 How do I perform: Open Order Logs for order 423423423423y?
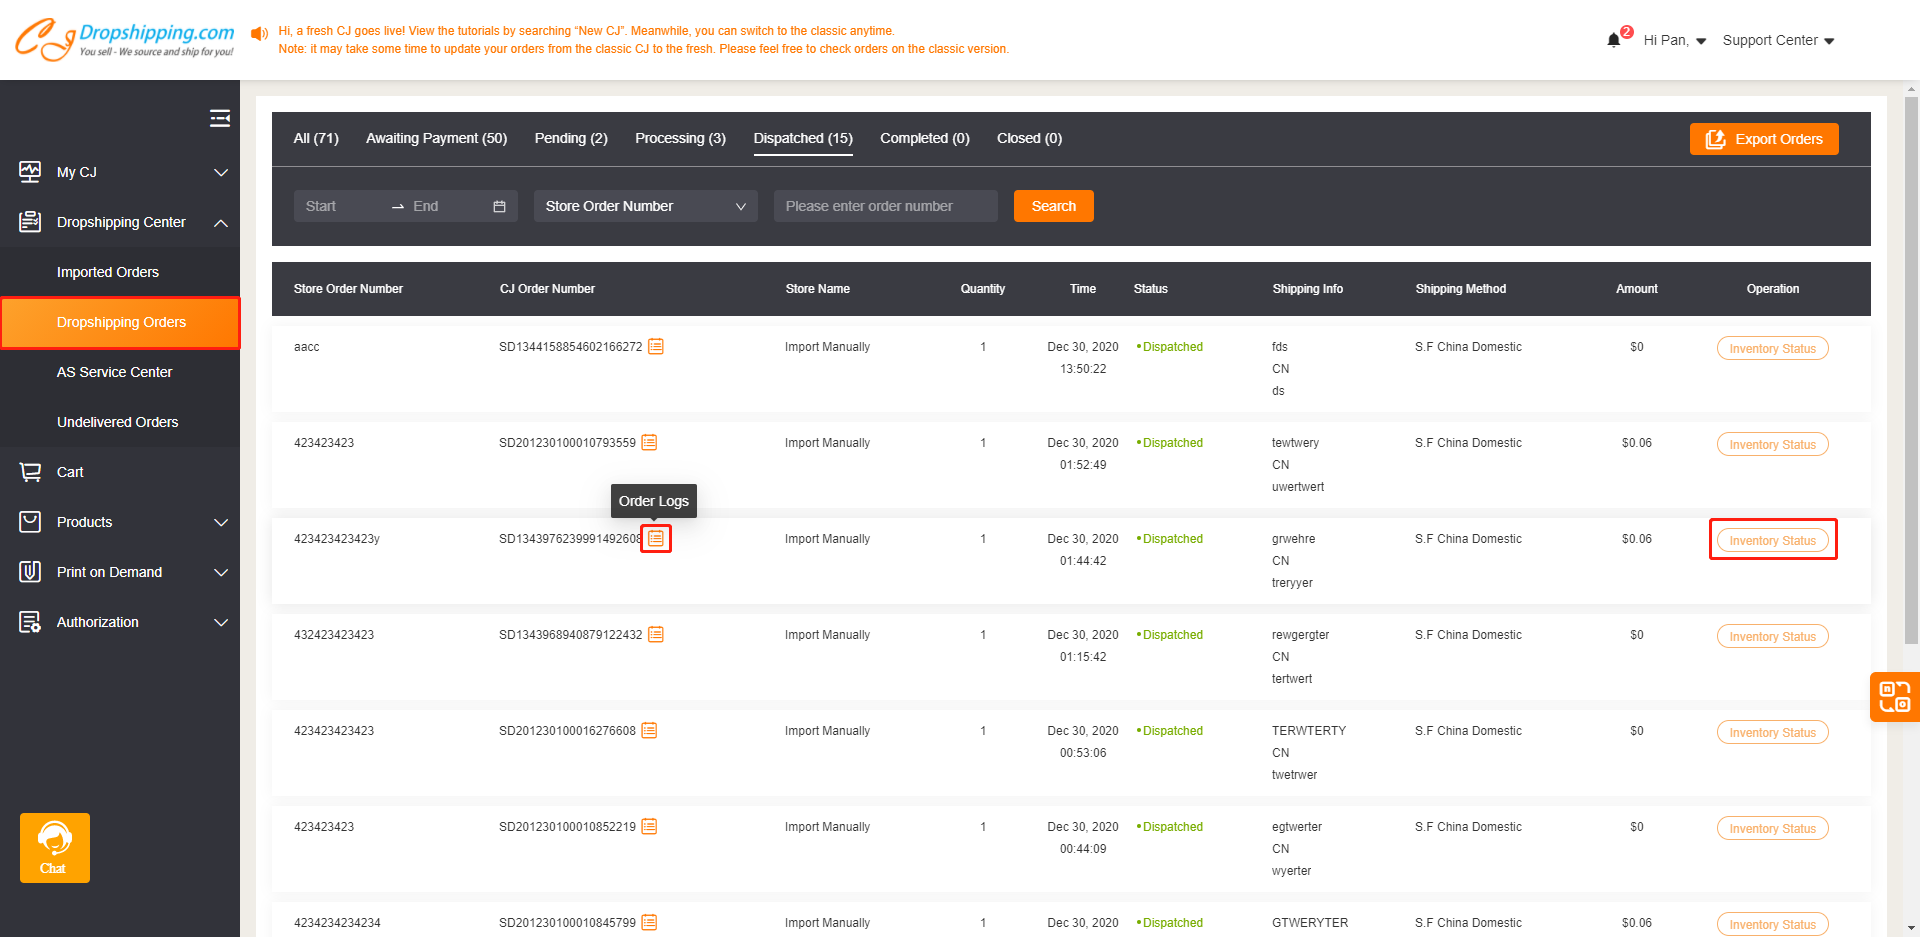tap(656, 539)
